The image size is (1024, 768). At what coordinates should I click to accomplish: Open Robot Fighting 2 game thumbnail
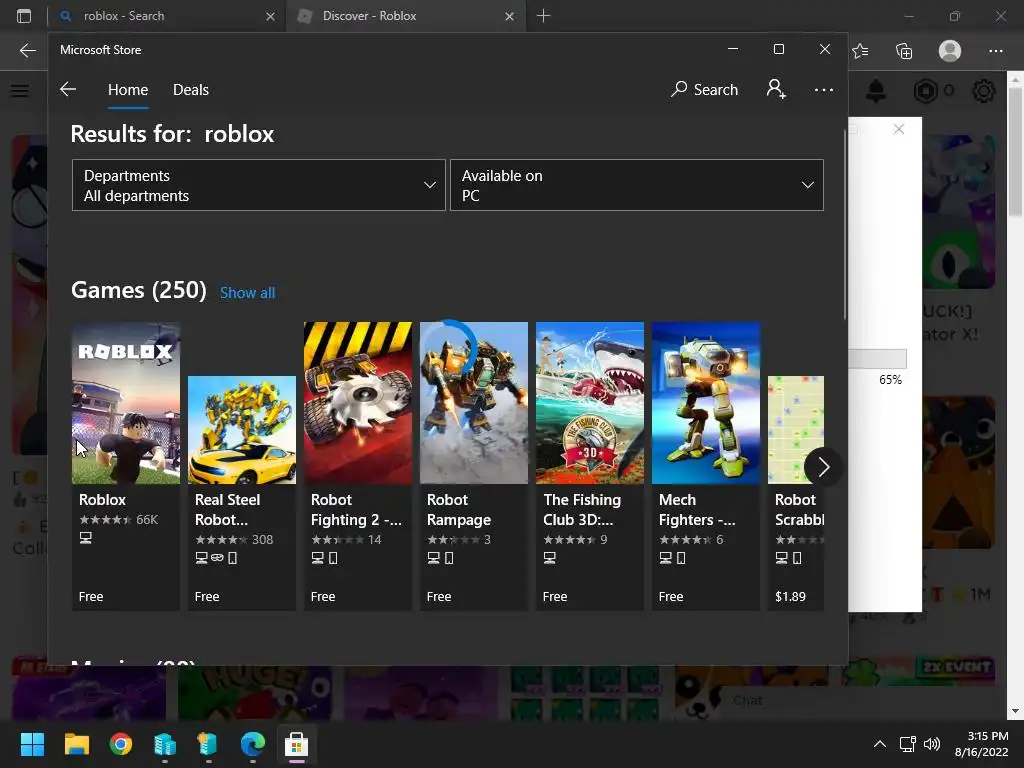click(x=358, y=403)
